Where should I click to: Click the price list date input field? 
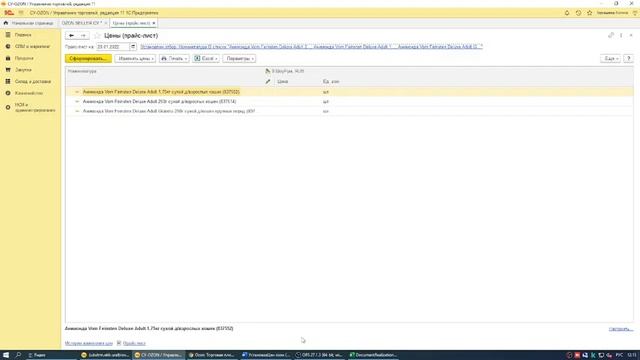(x=113, y=47)
